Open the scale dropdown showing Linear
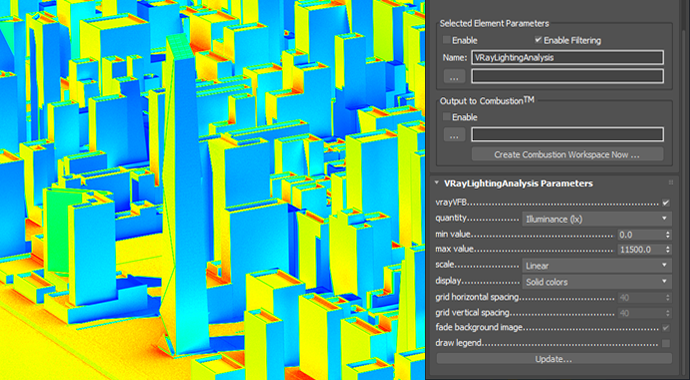 [597, 266]
